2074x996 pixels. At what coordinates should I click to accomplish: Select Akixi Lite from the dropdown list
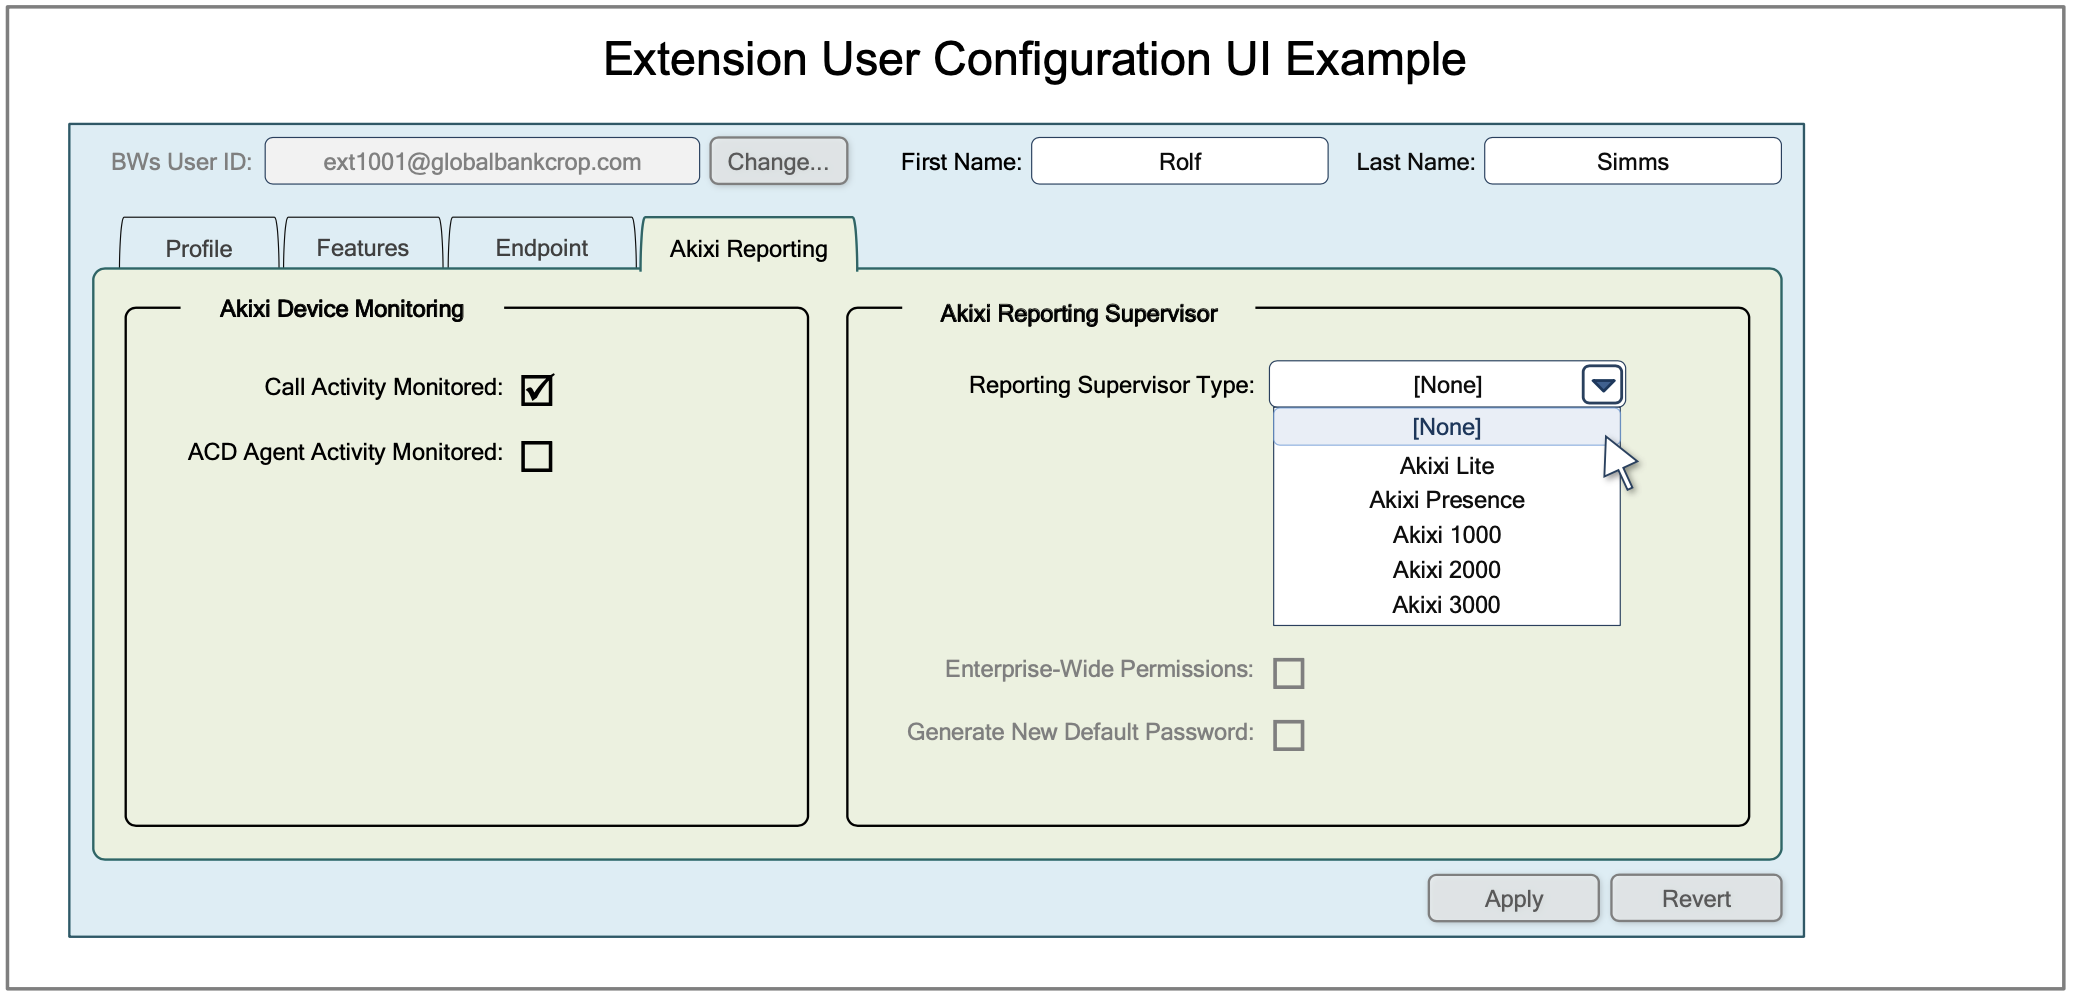[1446, 466]
